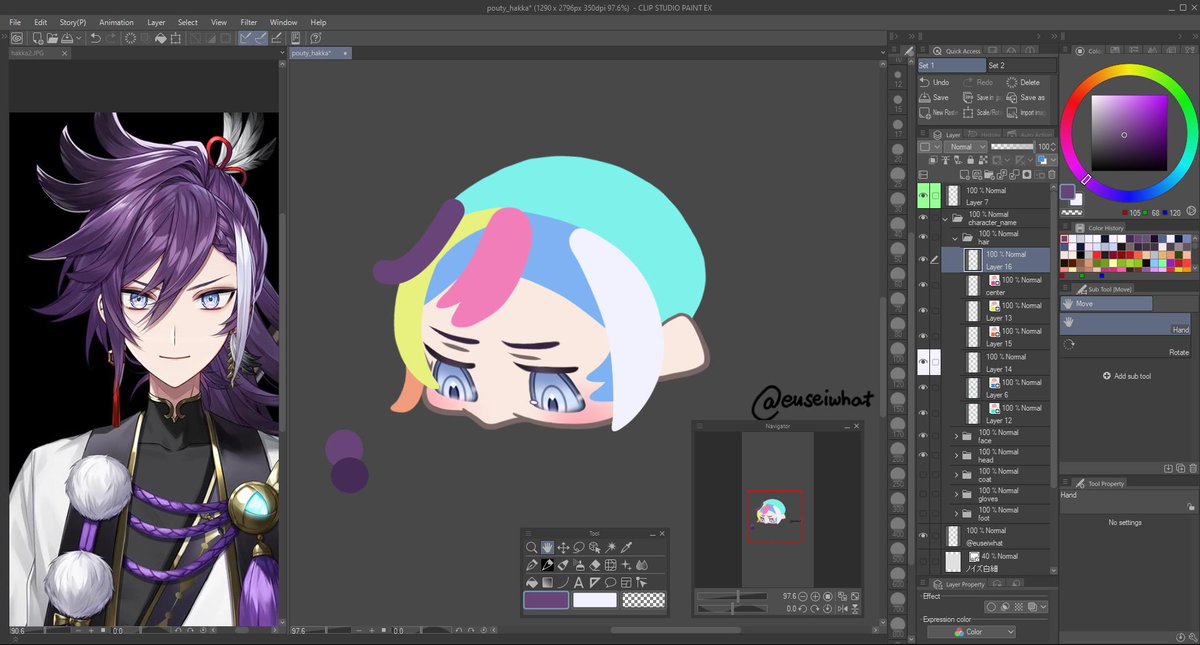The width and height of the screenshot is (1200, 645).
Task: Open the File menu
Action: [15, 22]
